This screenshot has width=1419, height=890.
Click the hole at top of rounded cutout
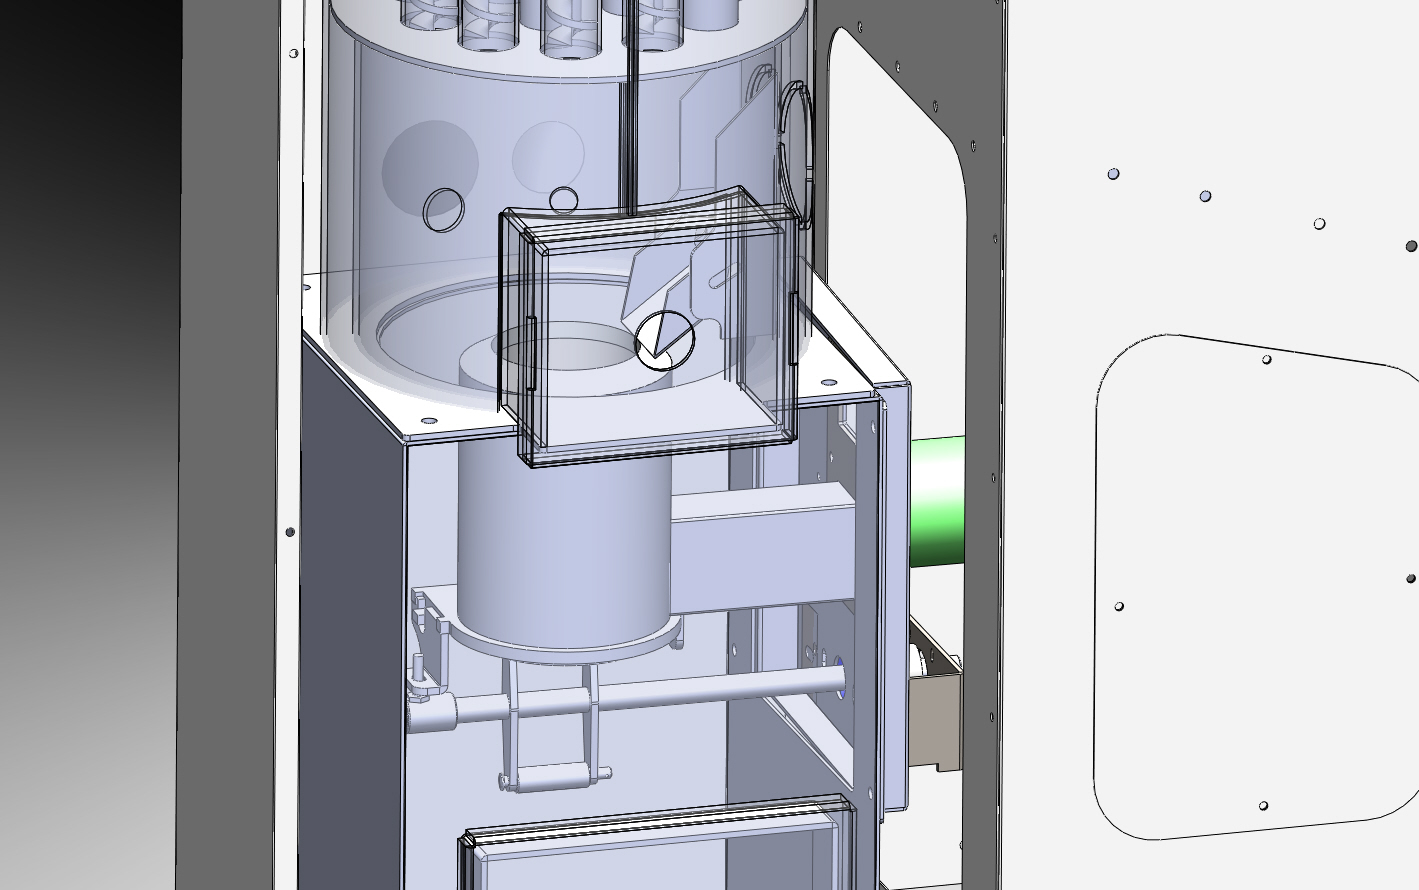pos(1267,360)
